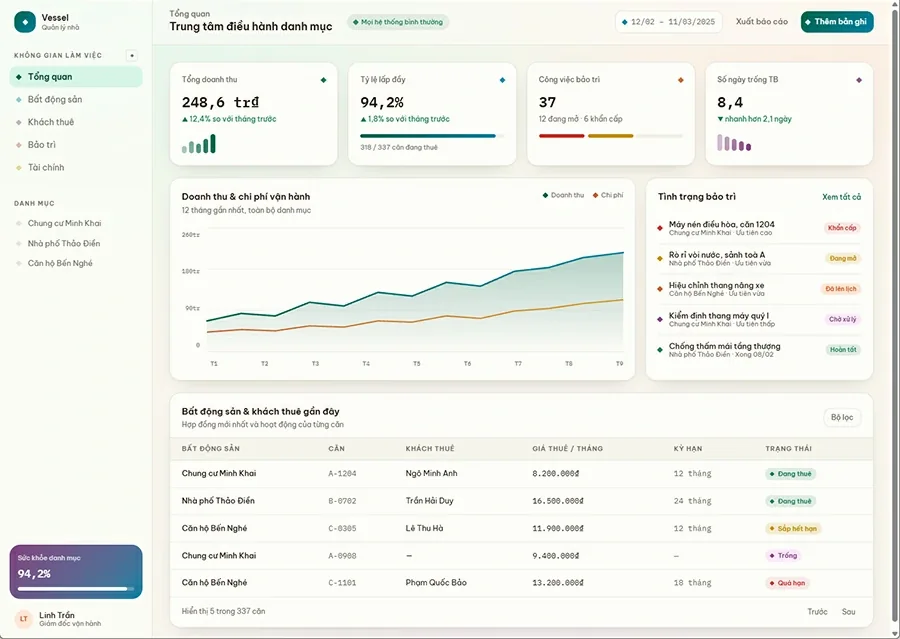Click the Đang thuê badge in row A-1204
The image size is (900, 639).
790,474
